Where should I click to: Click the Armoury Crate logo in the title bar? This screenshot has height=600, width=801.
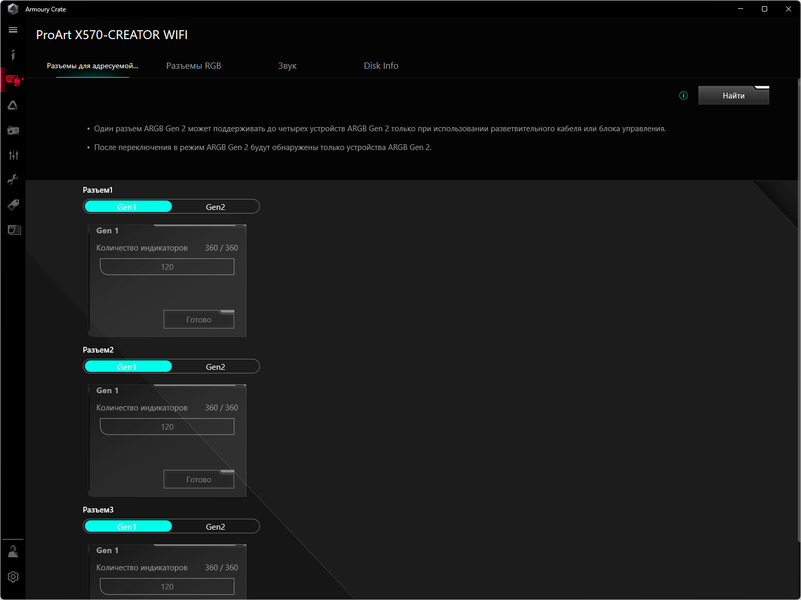pyautogui.click(x=13, y=9)
